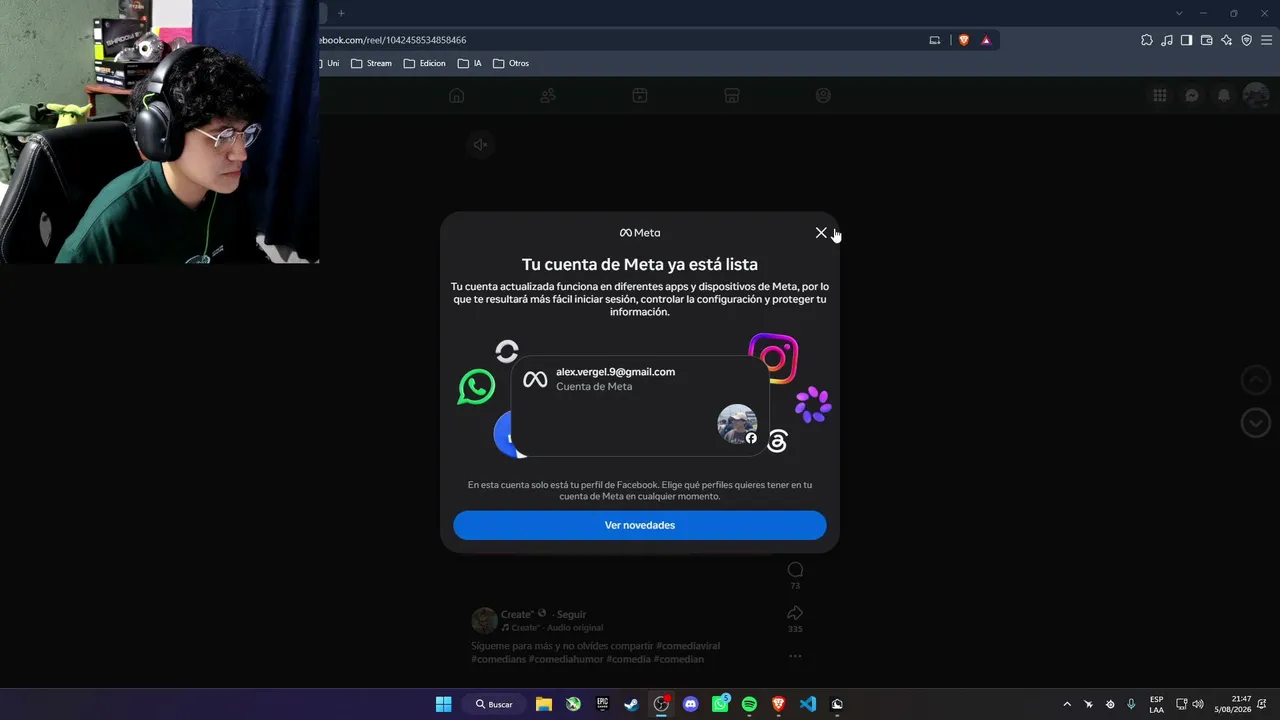The height and width of the screenshot is (720, 1280).
Task: Click the tray microphone icon
Action: point(1131,704)
